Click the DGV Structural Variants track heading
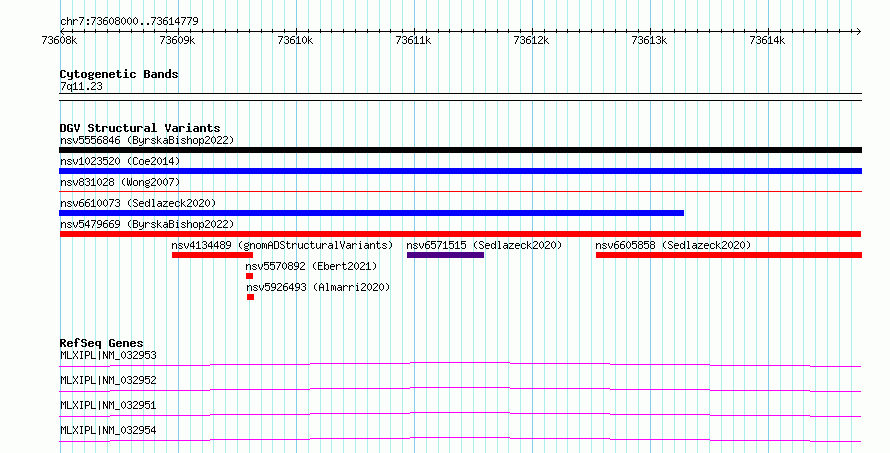 [140, 128]
